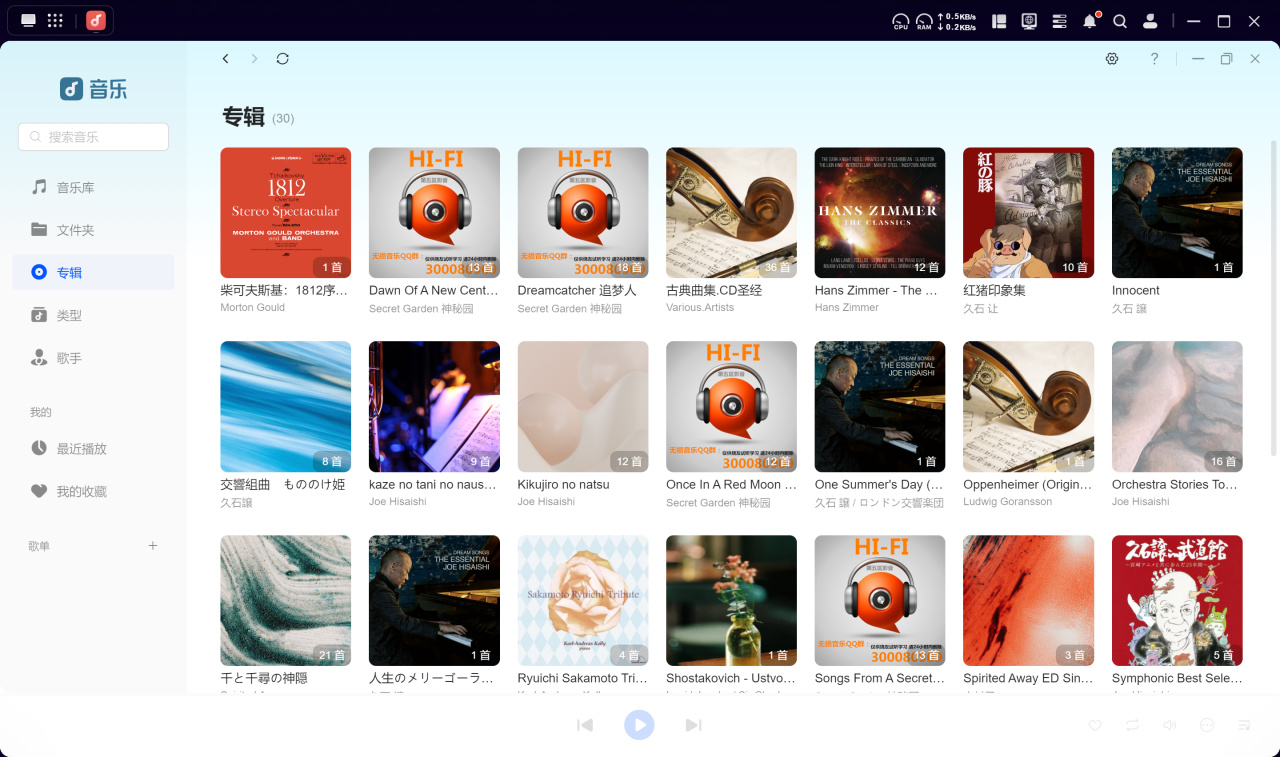Open kaze no tani no nausicaa cover
Viewport: 1280px width, 757px height.
click(x=434, y=407)
